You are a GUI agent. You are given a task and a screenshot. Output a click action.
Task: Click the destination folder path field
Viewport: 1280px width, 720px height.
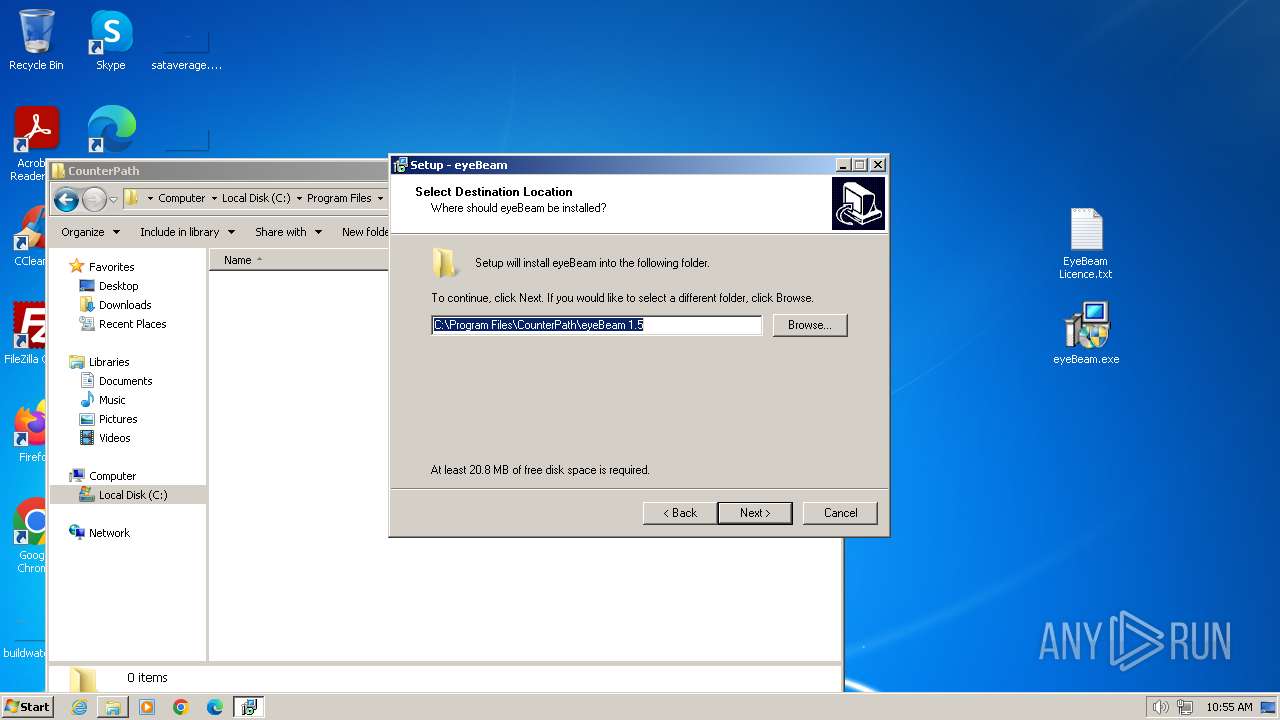pyautogui.click(x=597, y=325)
